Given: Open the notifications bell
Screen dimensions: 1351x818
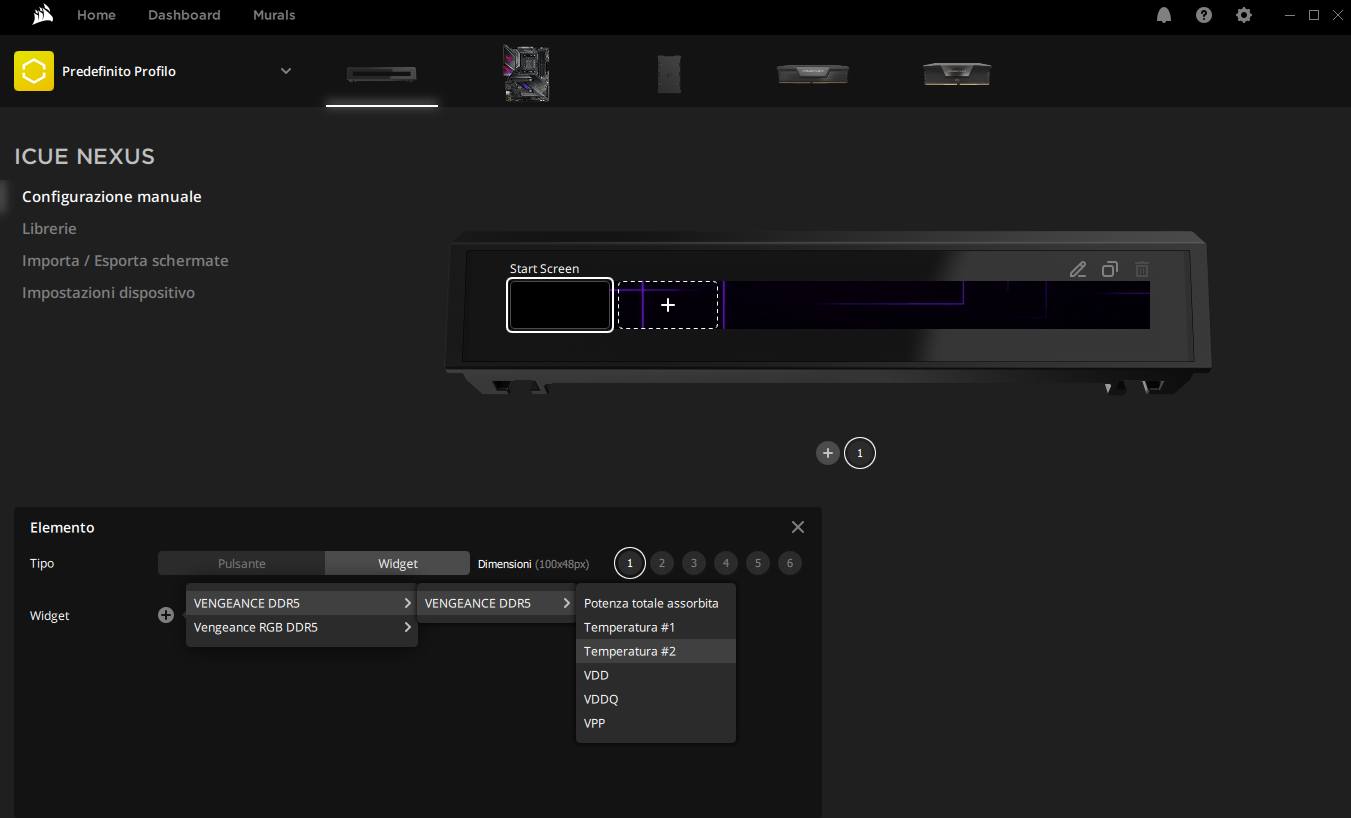Looking at the screenshot, I should [x=1164, y=15].
